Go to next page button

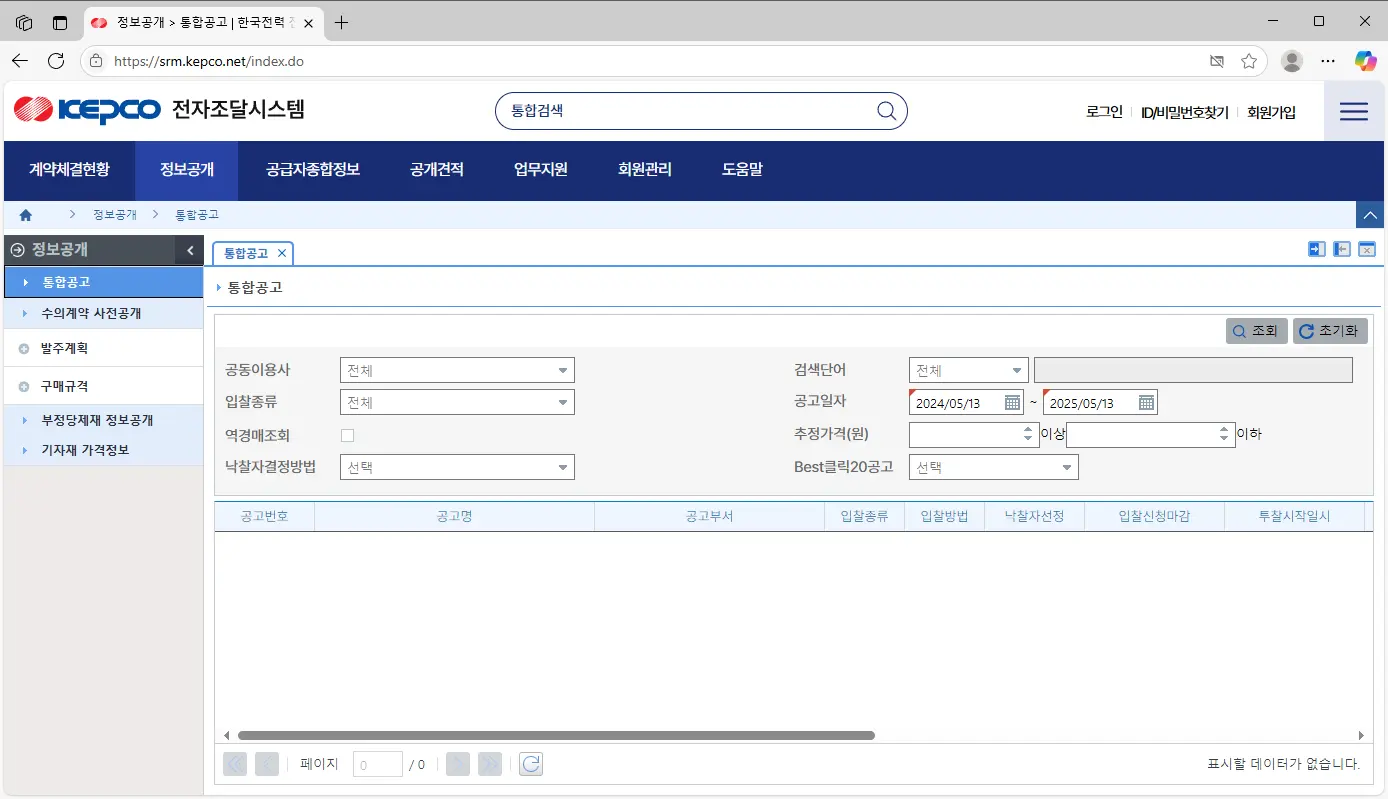[458, 764]
